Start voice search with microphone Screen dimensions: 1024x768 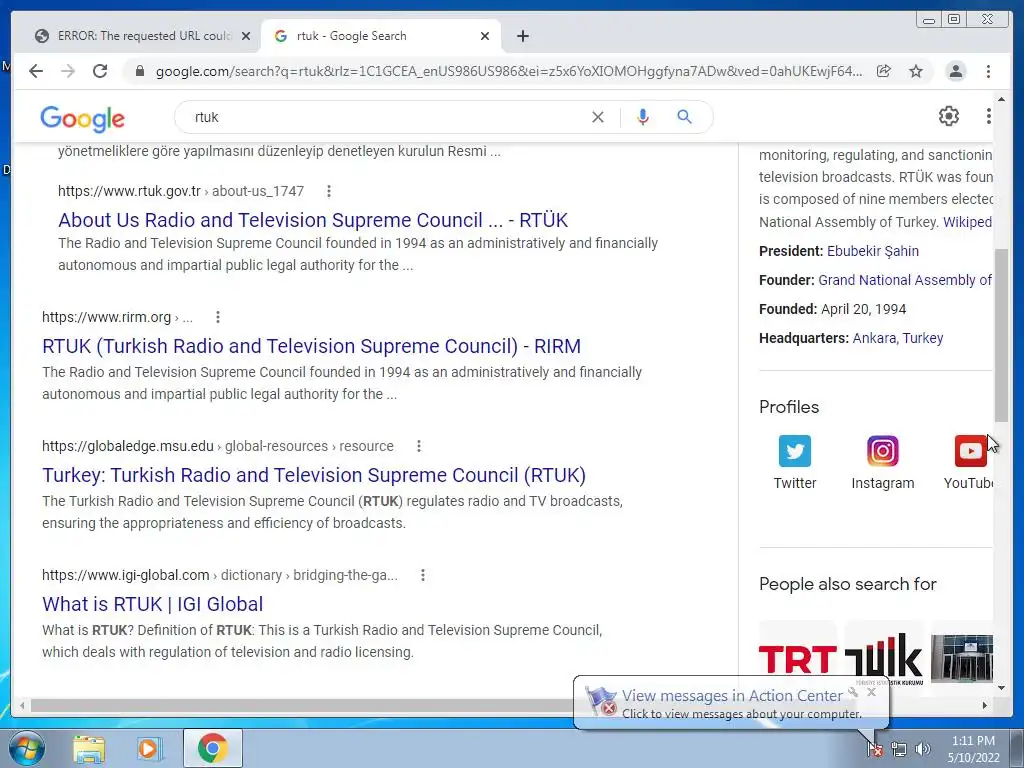(643, 117)
